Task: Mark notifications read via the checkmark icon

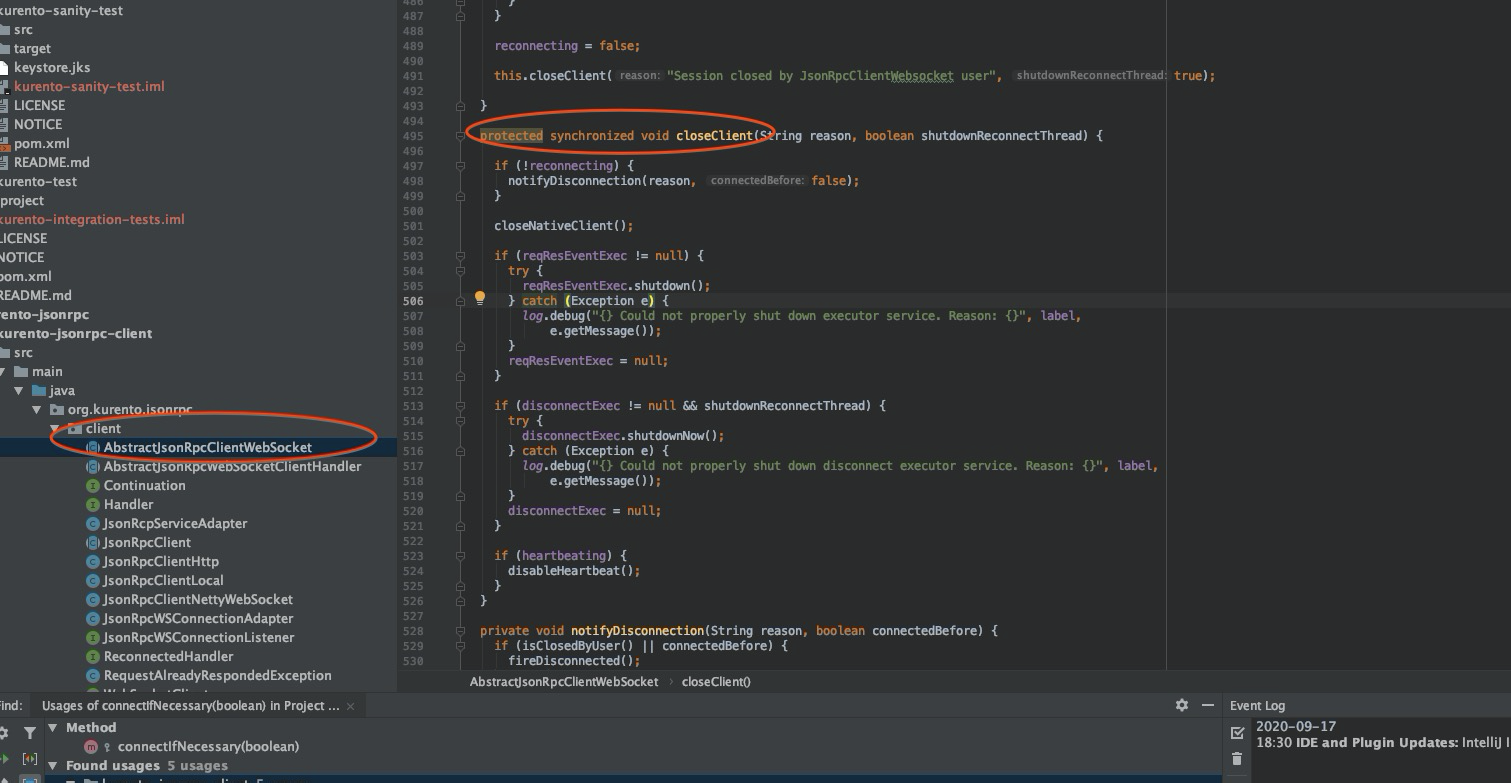Action: [1237, 732]
